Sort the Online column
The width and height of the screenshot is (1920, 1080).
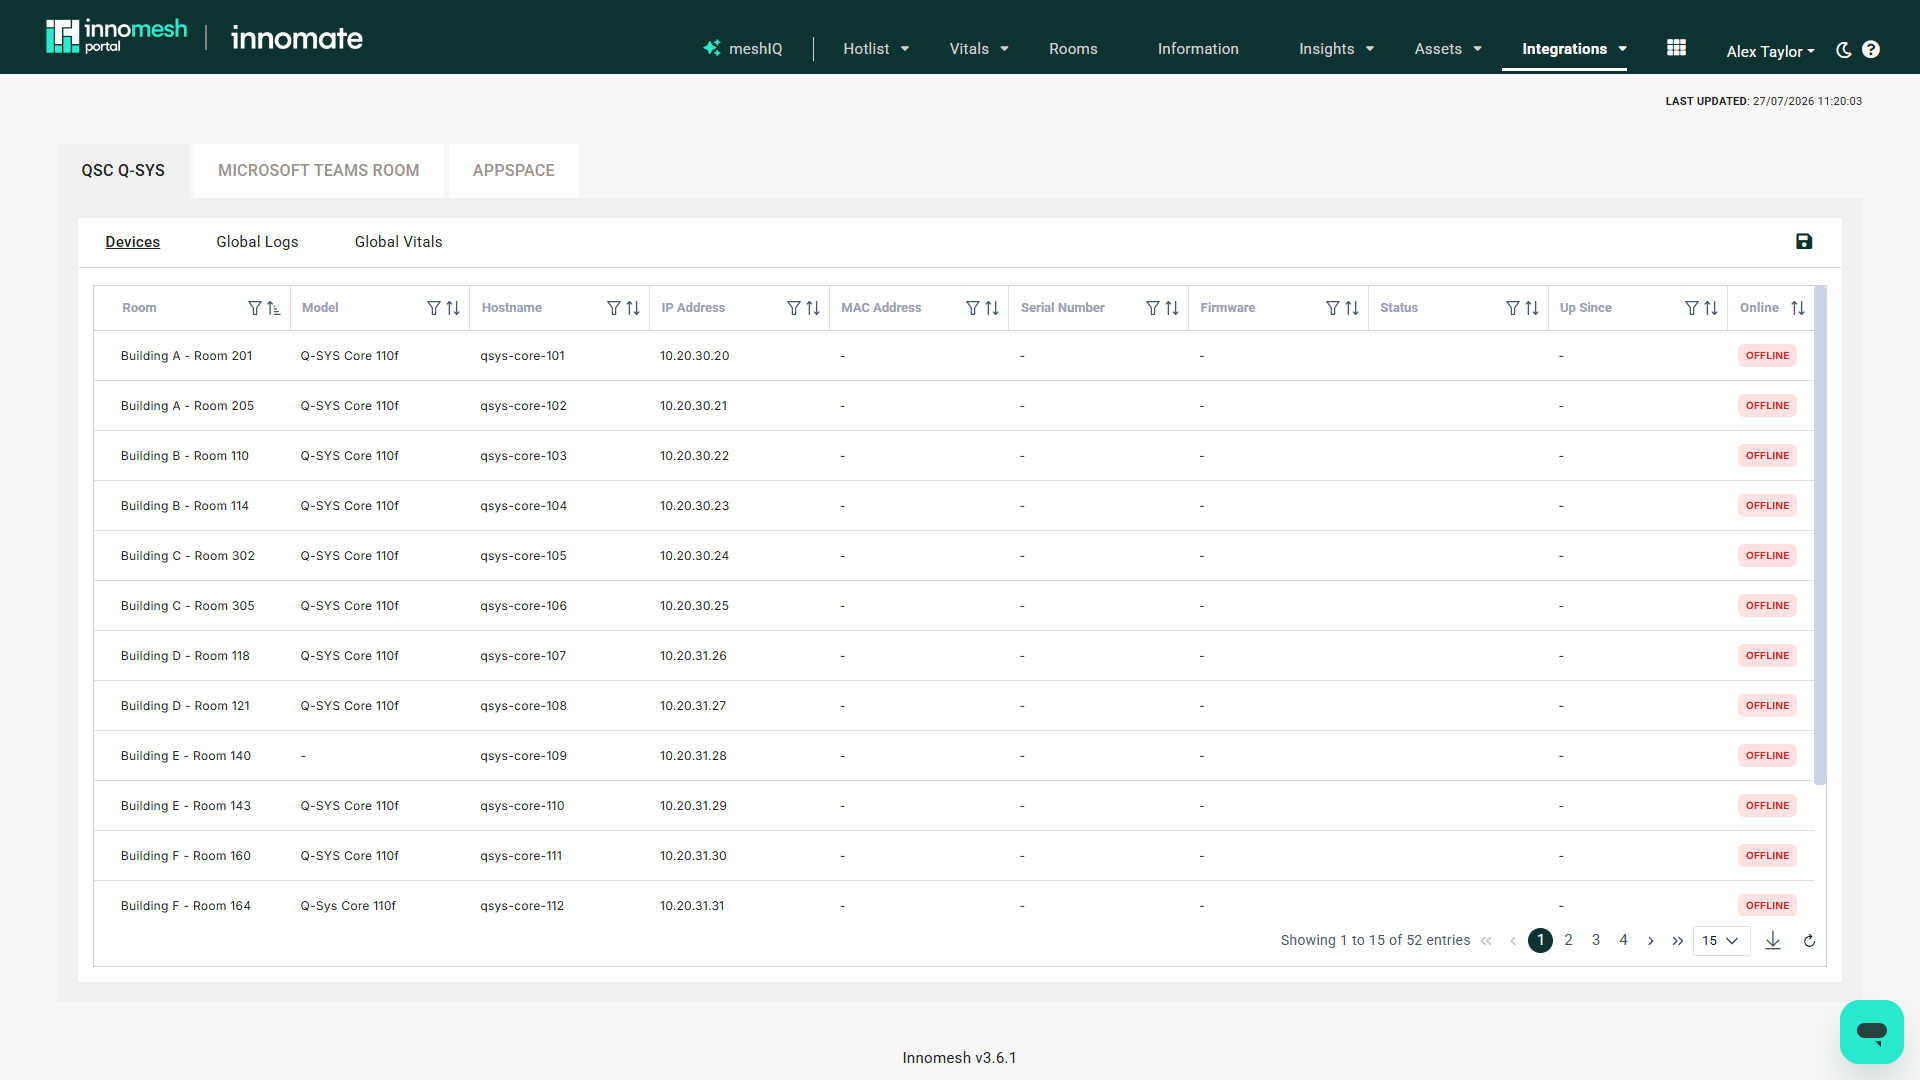(1798, 308)
